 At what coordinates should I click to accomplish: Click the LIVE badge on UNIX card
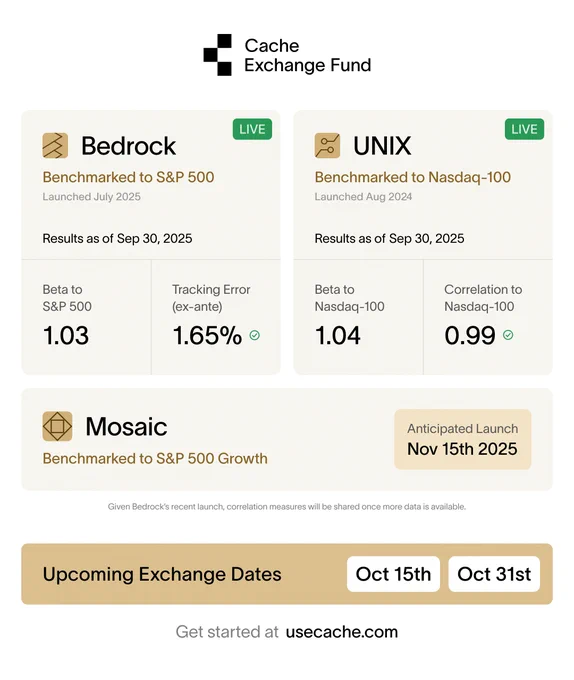525,129
